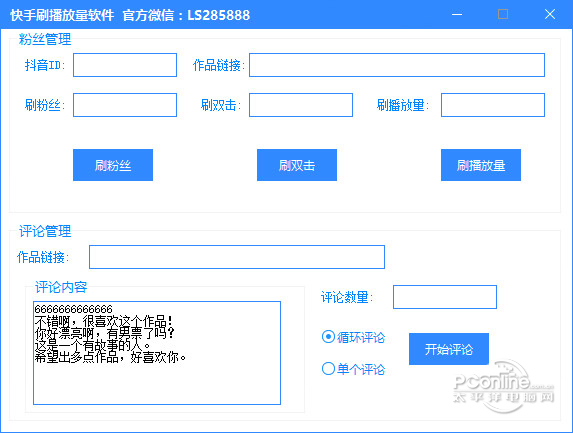Click the 抖音ID input field
The image size is (573, 433).
point(125,65)
